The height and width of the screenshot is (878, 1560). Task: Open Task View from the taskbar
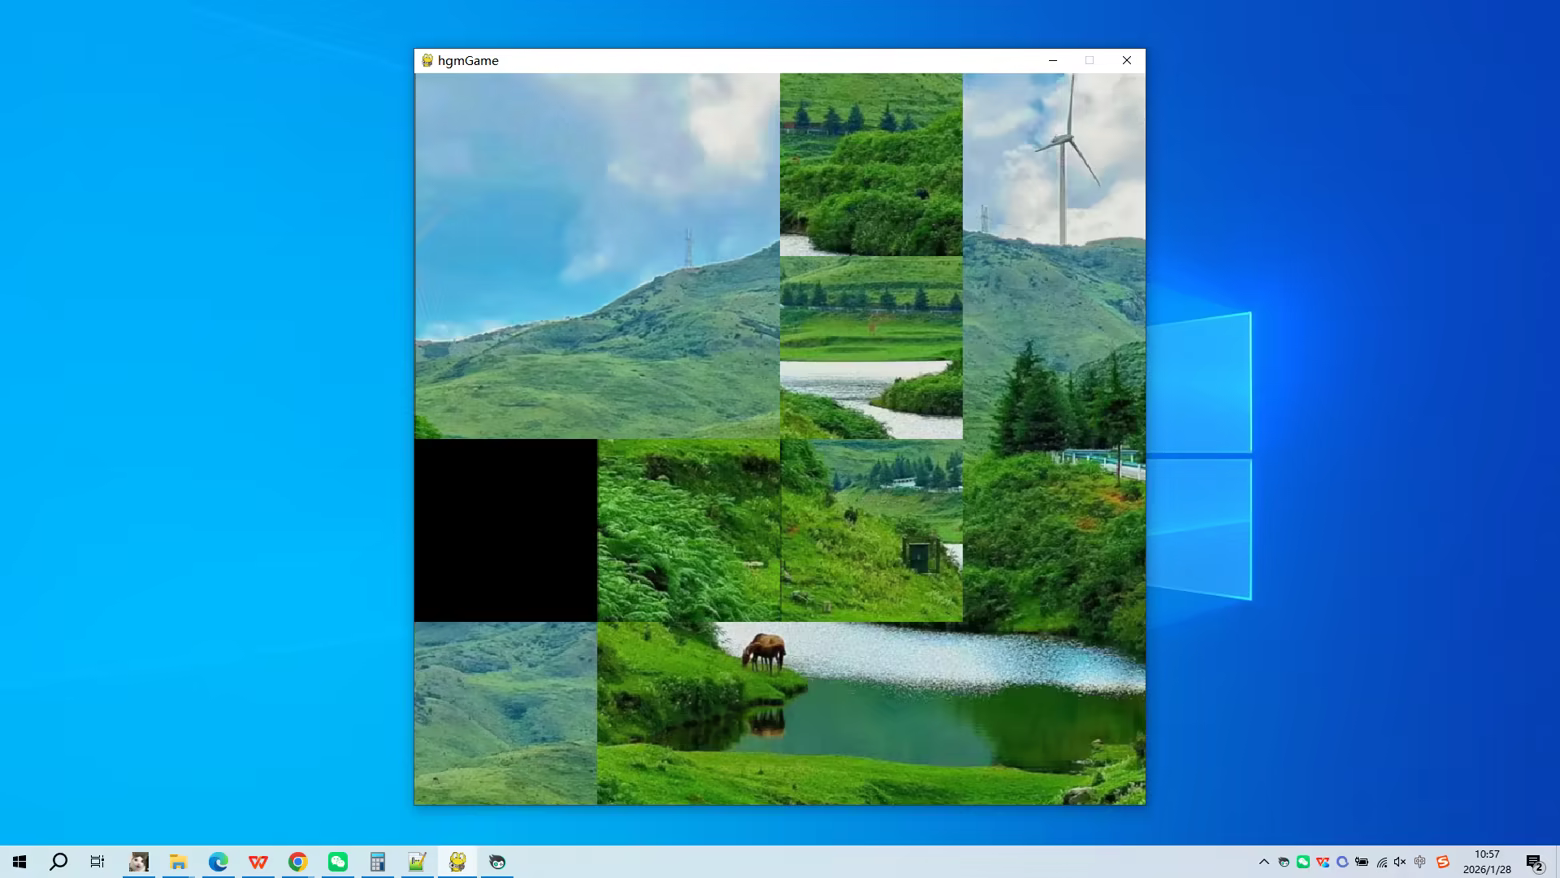click(x=97, y=861)
